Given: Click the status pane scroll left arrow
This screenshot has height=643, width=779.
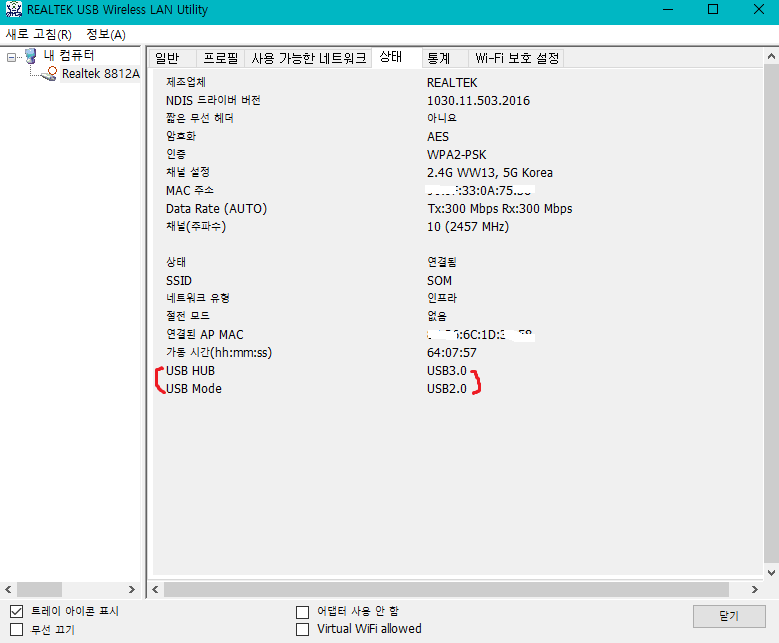Looking at the screenshot, I should [155, 589].
